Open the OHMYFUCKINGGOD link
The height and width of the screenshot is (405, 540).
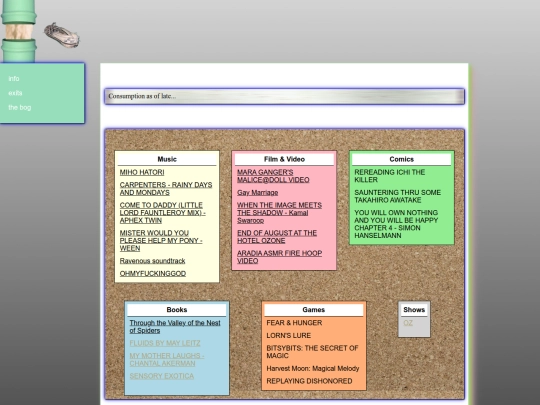coord(153,273)
